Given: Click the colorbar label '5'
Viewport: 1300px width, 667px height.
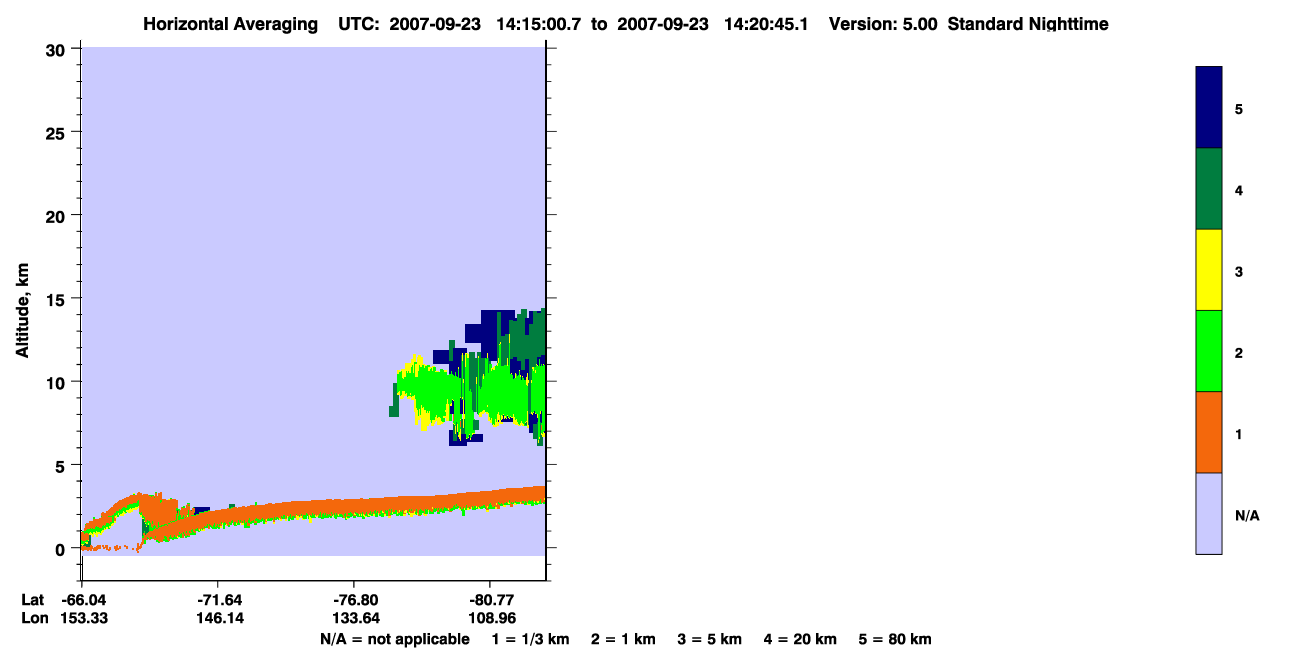Looking at the screenshot, I should (1239, 108).
